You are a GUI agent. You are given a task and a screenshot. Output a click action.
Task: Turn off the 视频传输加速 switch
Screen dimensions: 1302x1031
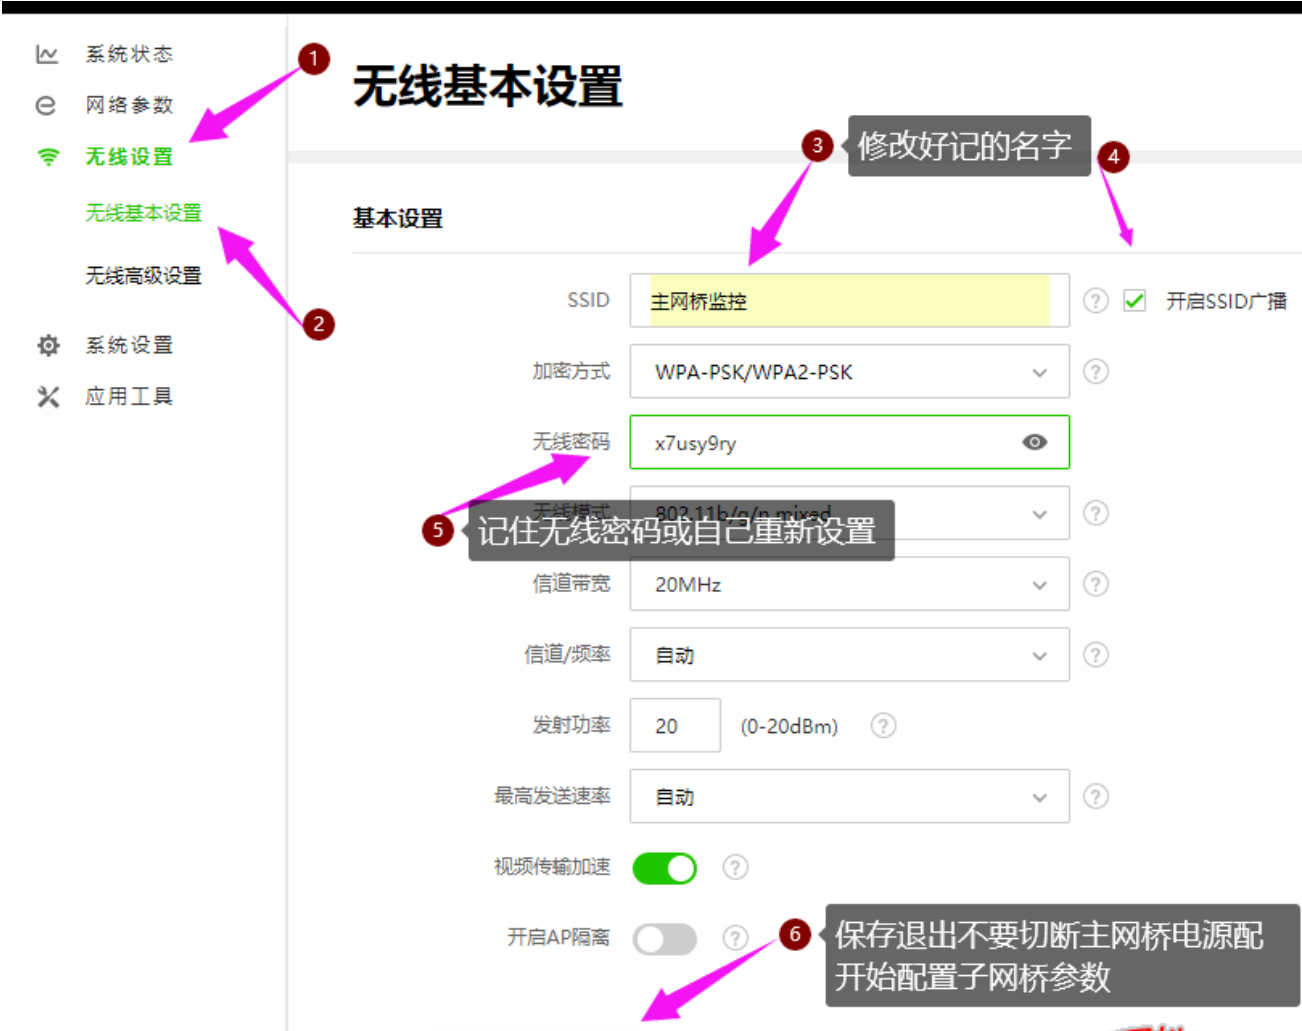point(665,868)
